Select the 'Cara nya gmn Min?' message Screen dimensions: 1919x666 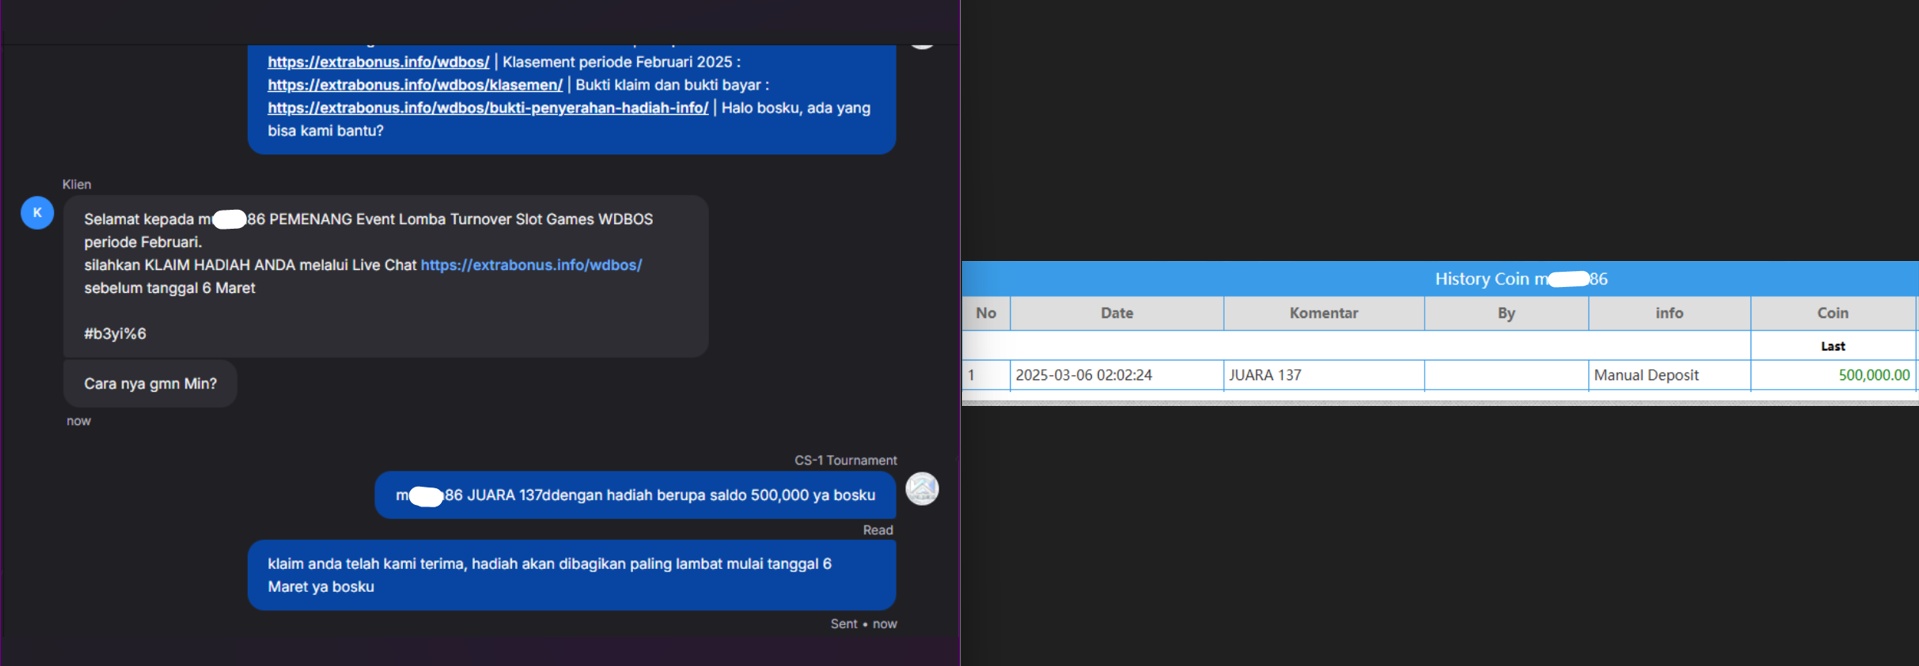[x=150, y=384]
